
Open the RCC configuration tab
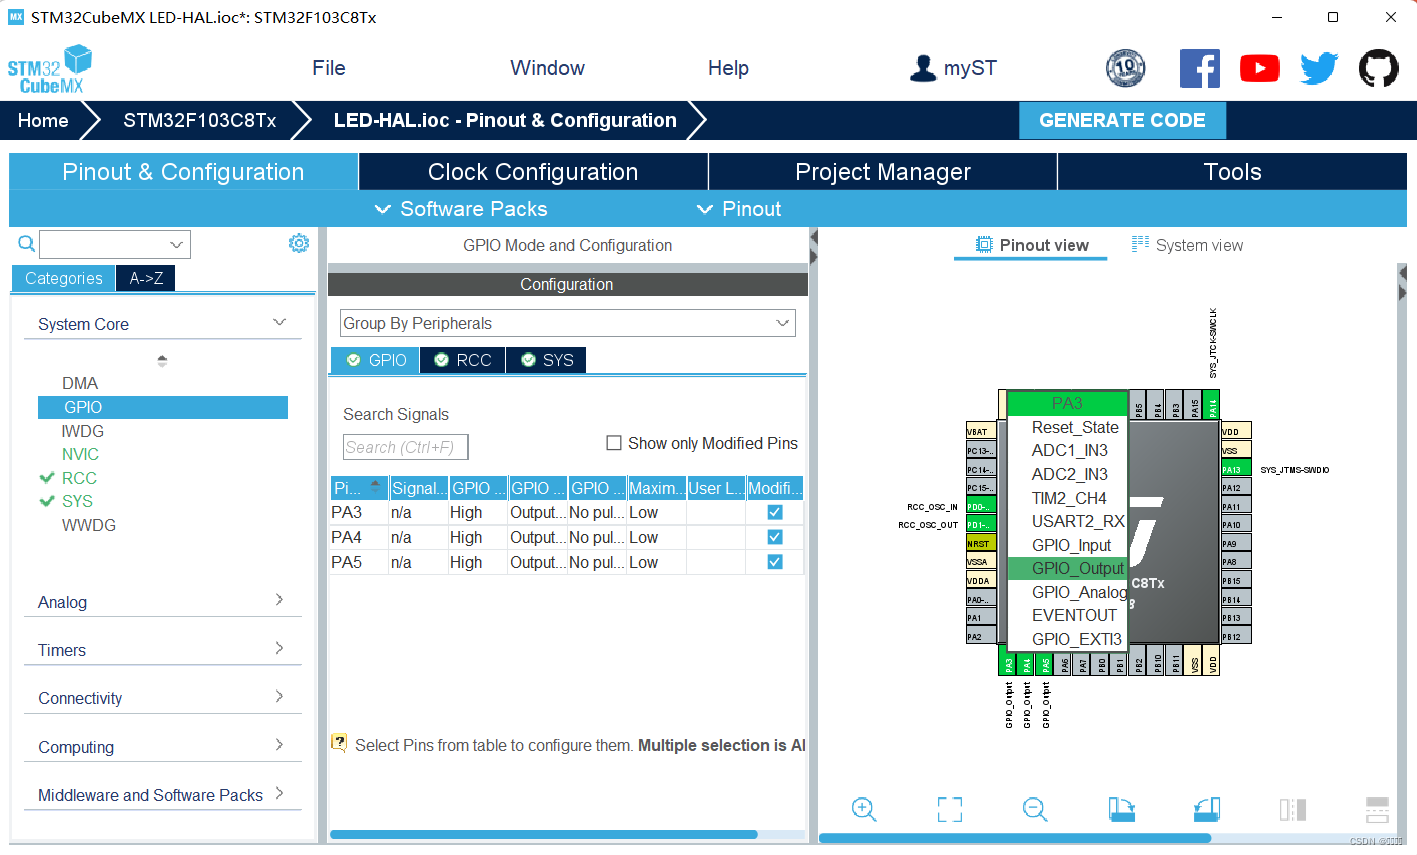tap(463, 360)
